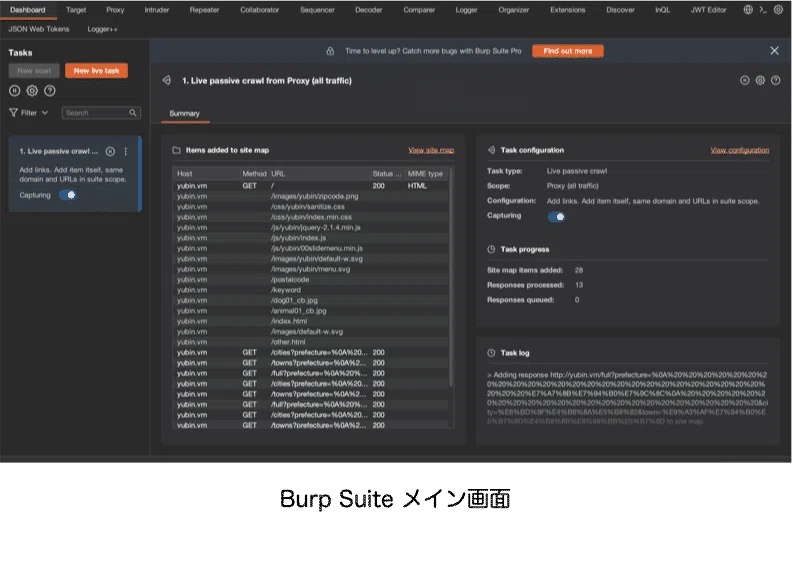Viewport: 792px width, 562px height.
Task: Expand the Filter dropdown arrow
Action: [x=45, y=113]
